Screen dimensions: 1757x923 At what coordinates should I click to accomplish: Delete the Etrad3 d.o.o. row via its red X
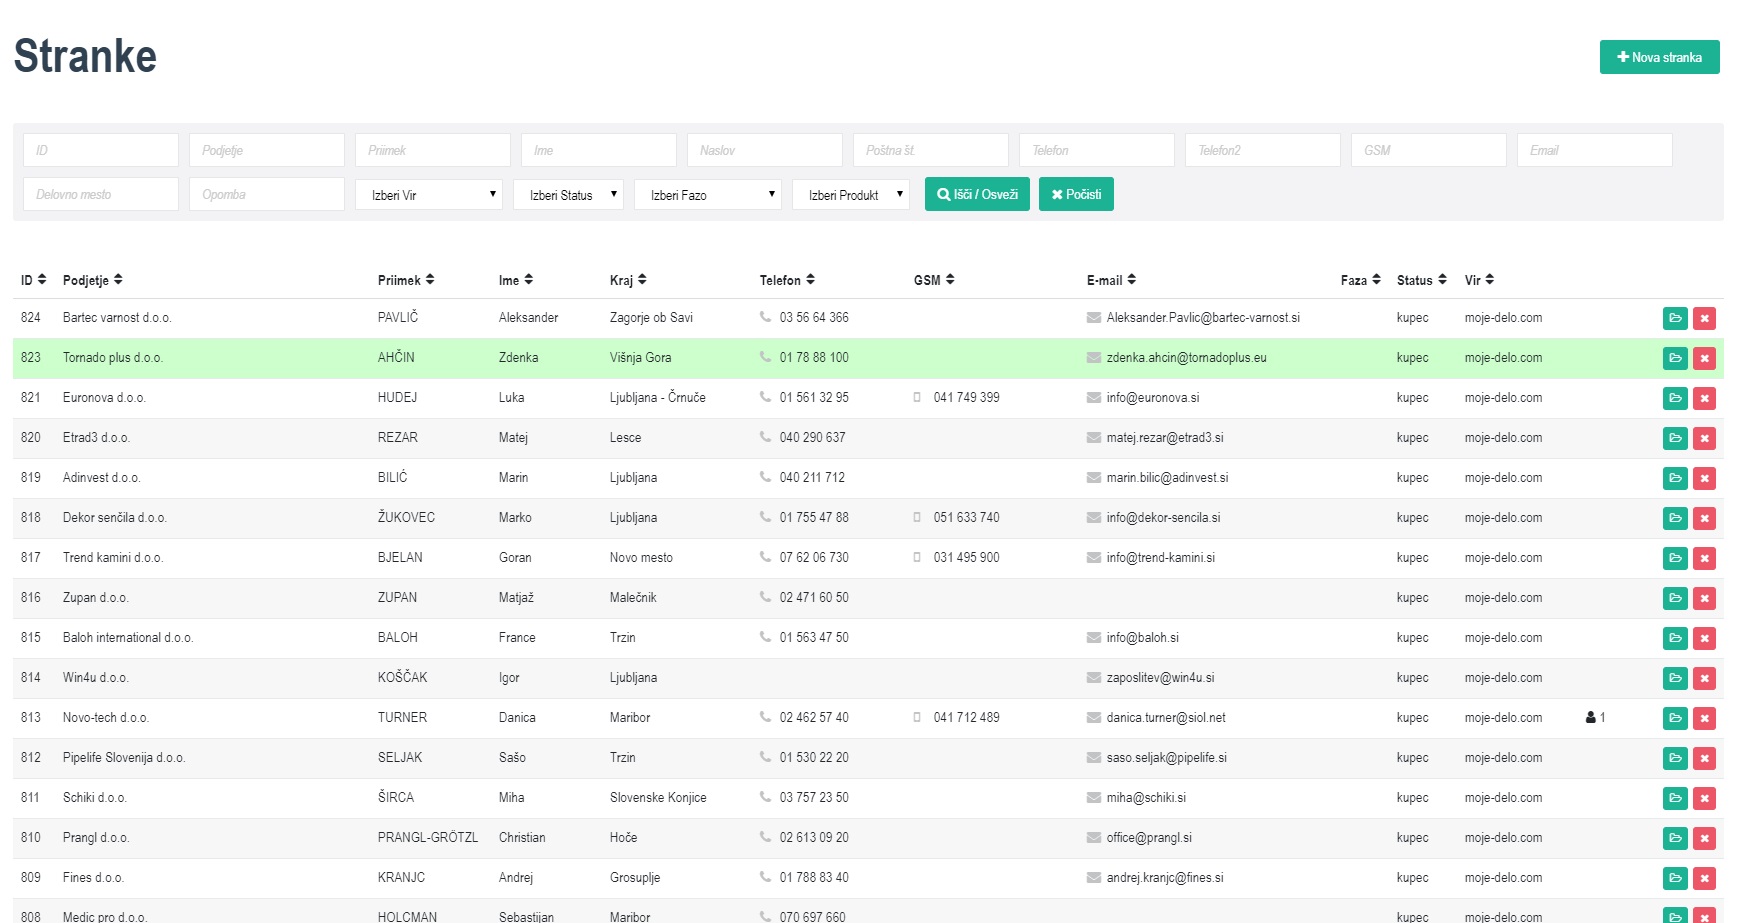pyautogui.click(x=1705, y=438)
